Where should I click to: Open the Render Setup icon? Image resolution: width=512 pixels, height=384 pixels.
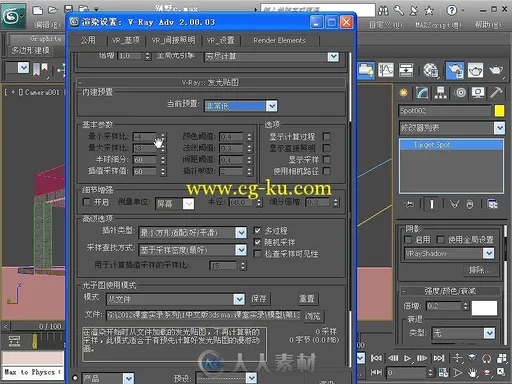455,70
